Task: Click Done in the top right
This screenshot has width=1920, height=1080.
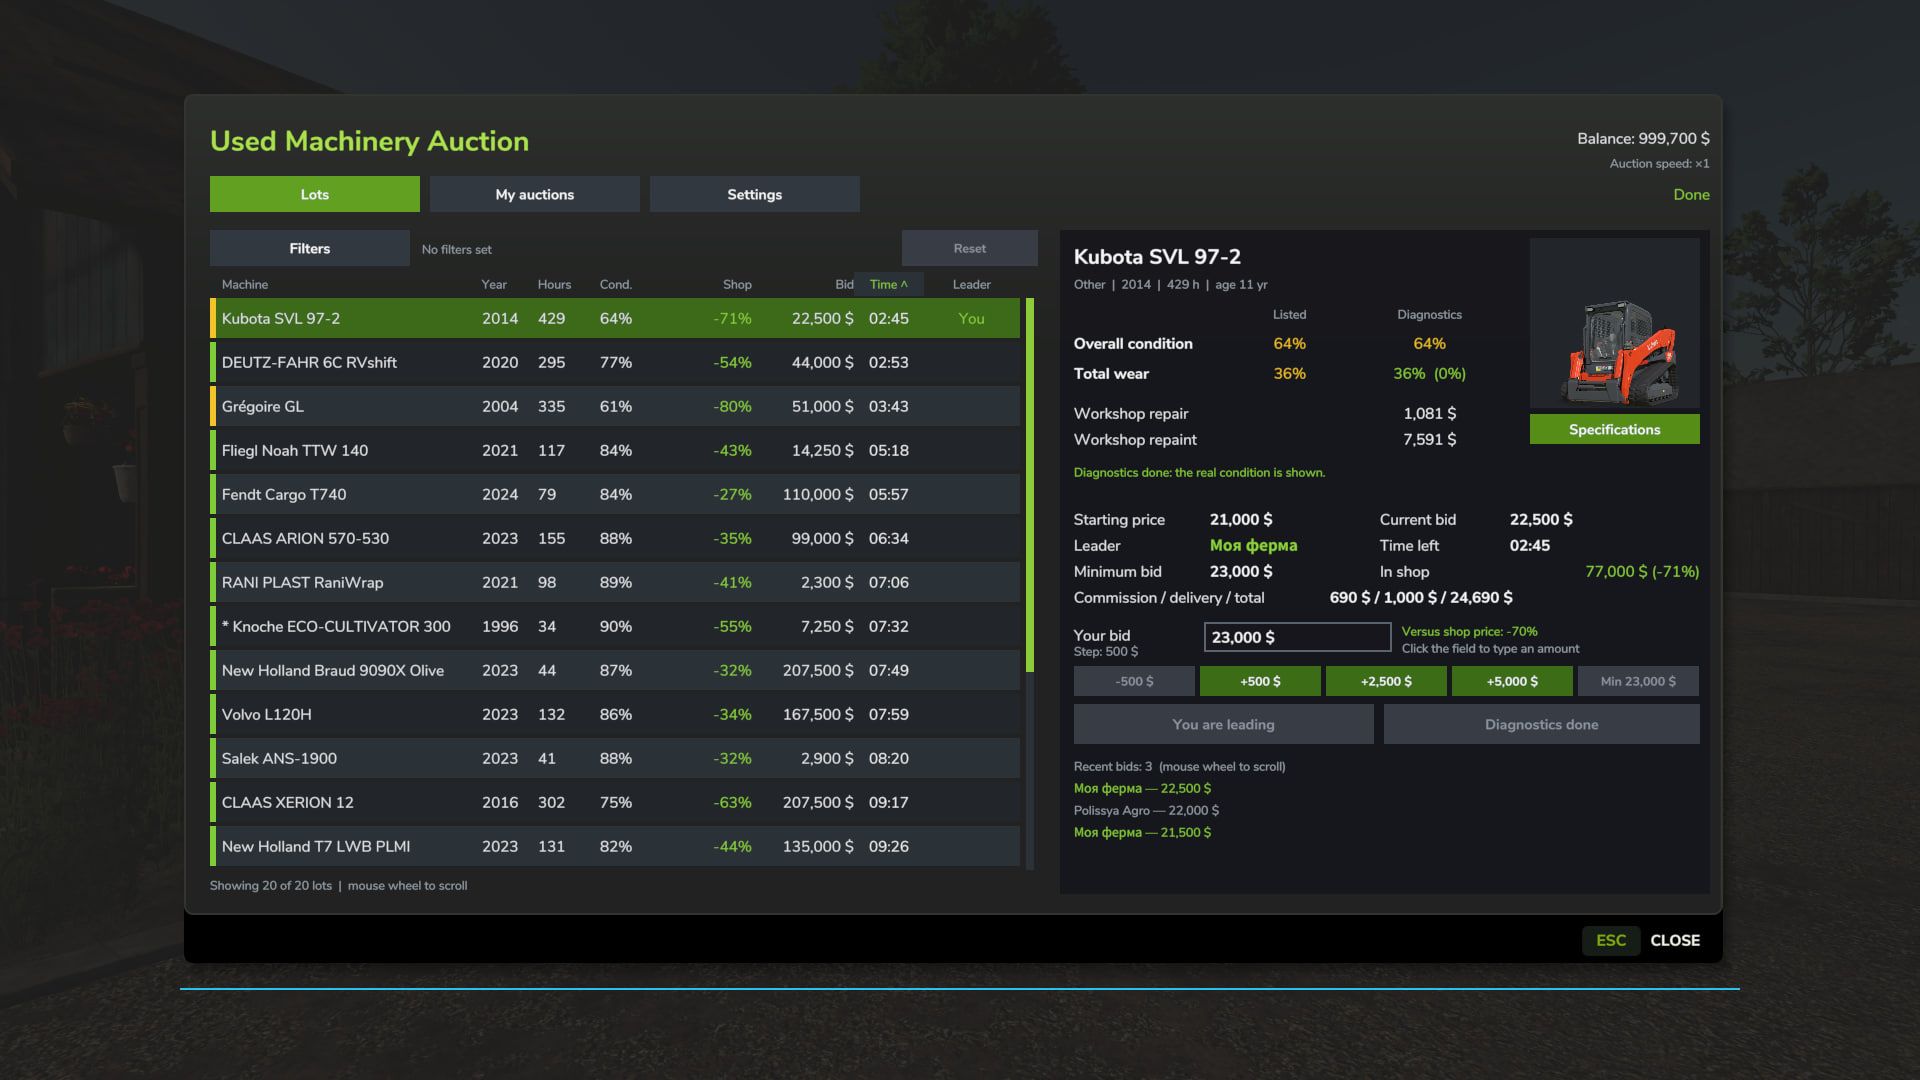Action: [x=1691, y=194]
